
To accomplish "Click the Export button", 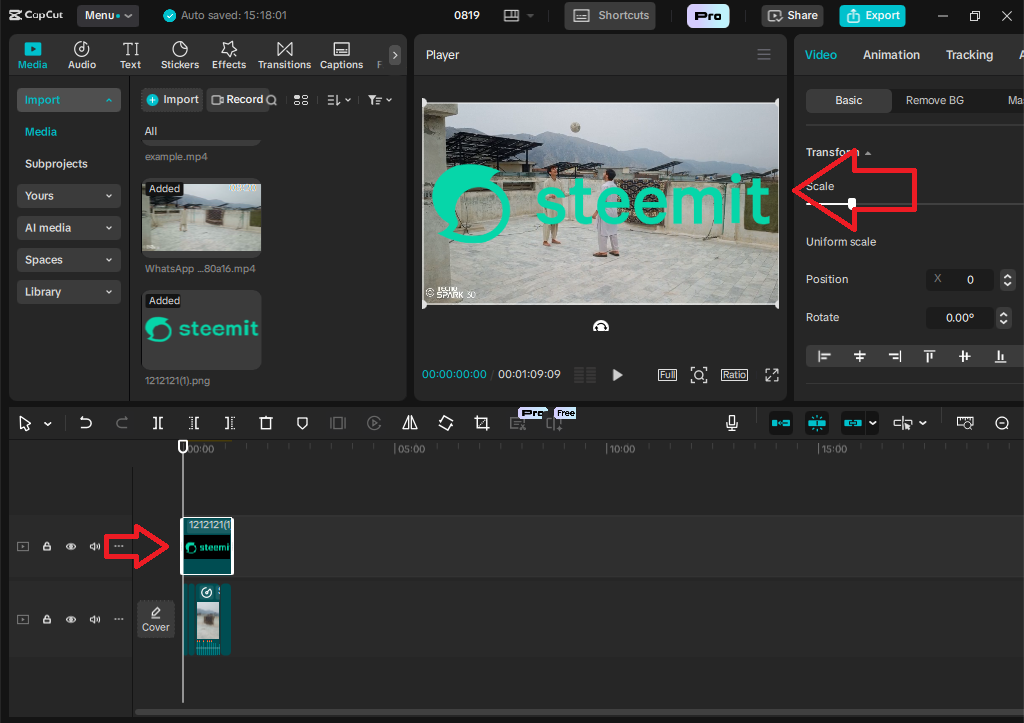I will tap(872, 16).
